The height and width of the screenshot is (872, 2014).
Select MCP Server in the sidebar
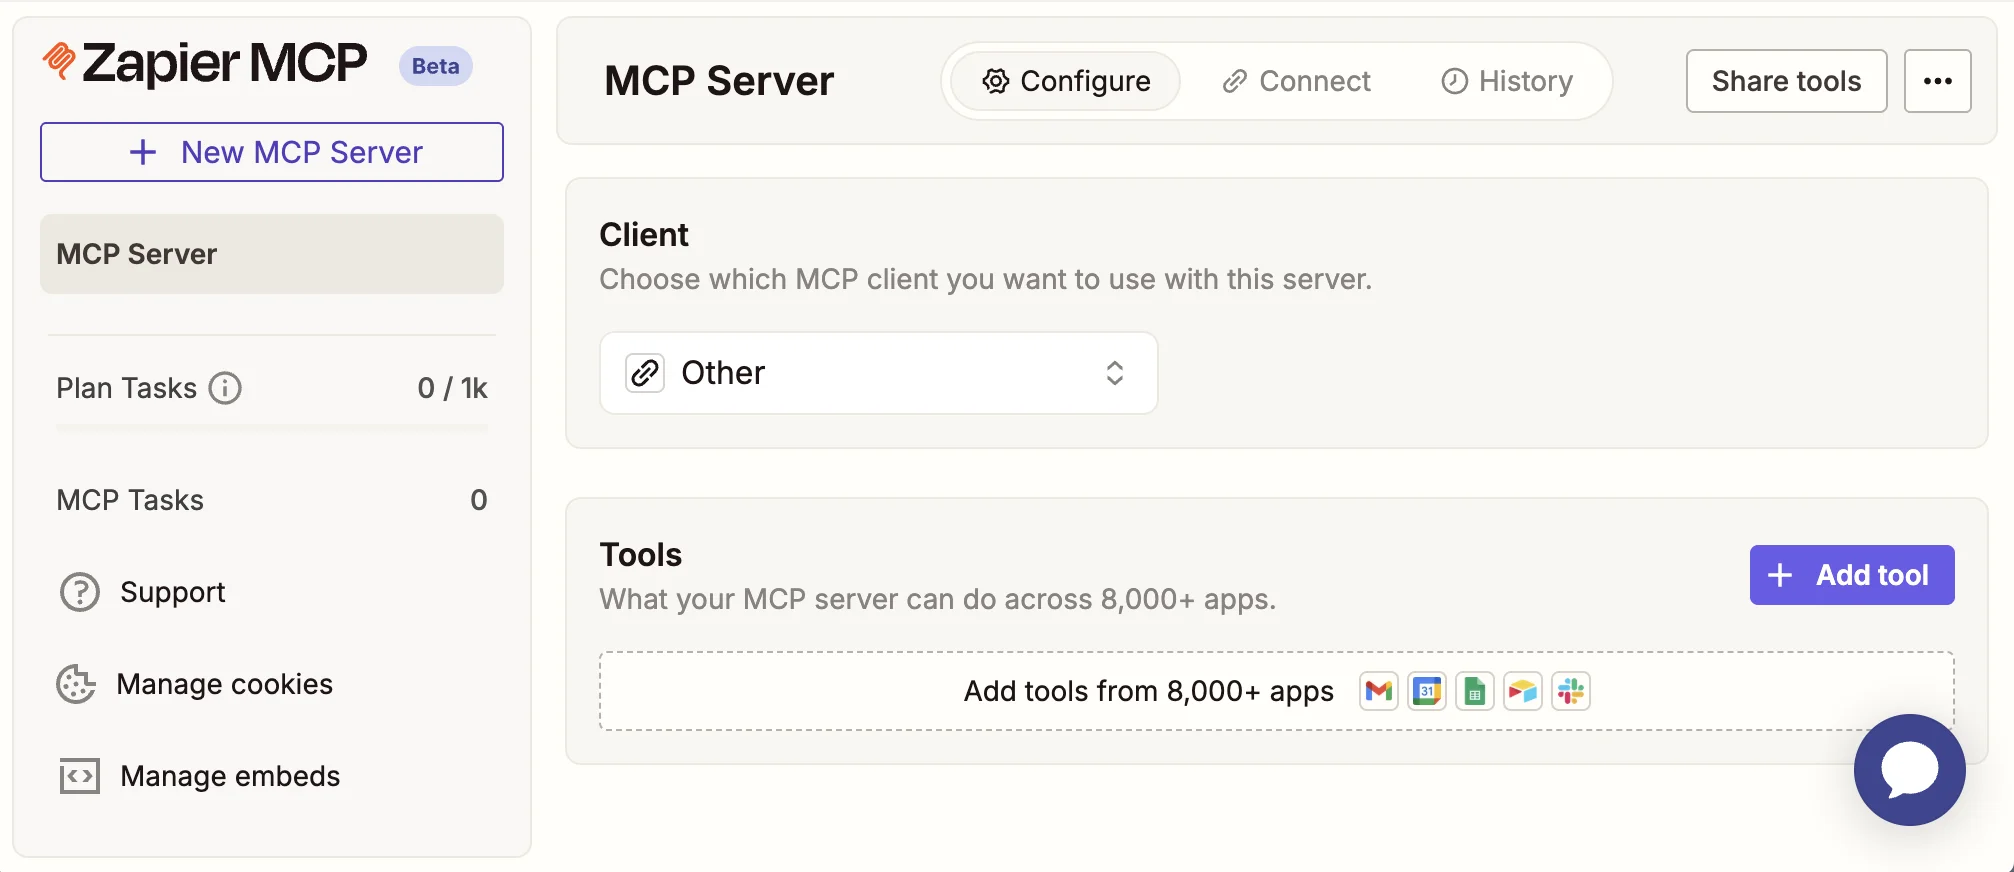point(272,254)
